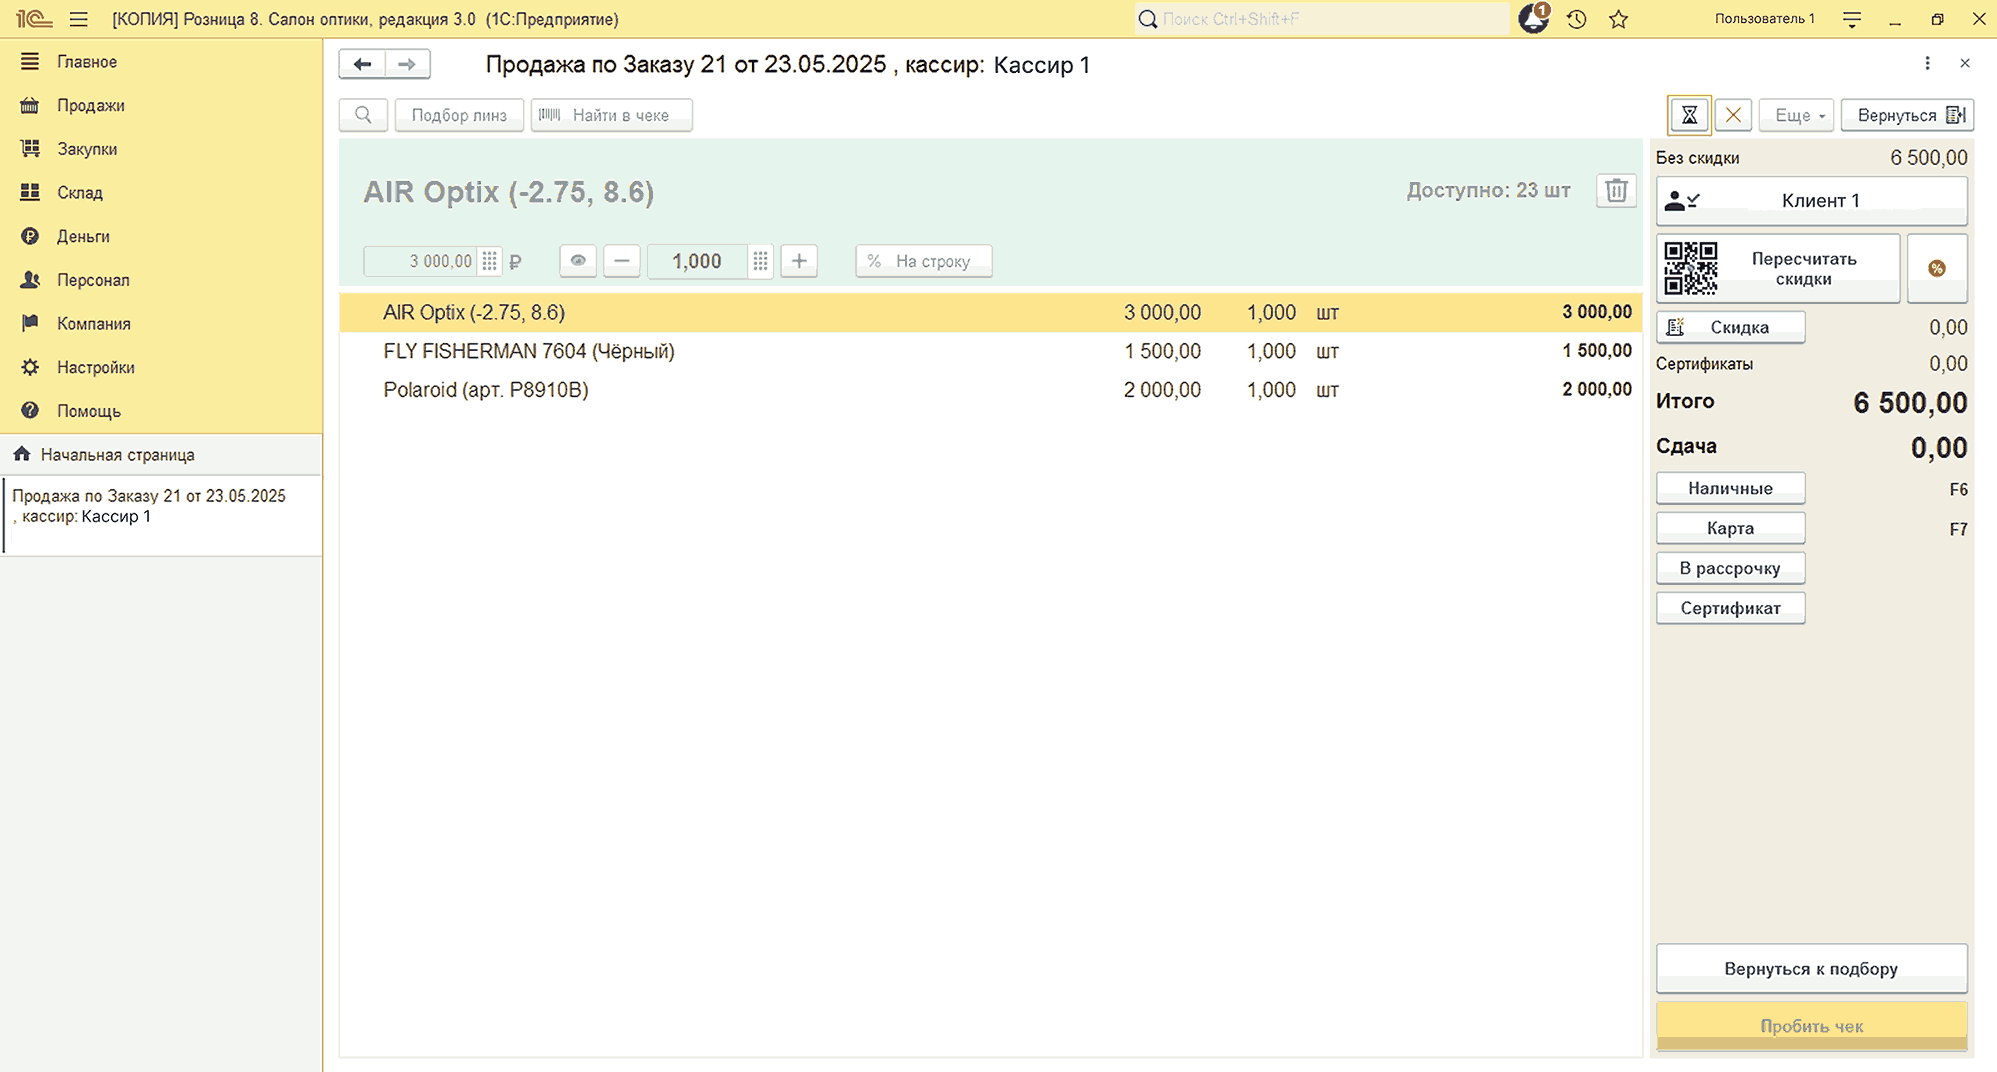Increase quantity with plus button

(799, 261)
